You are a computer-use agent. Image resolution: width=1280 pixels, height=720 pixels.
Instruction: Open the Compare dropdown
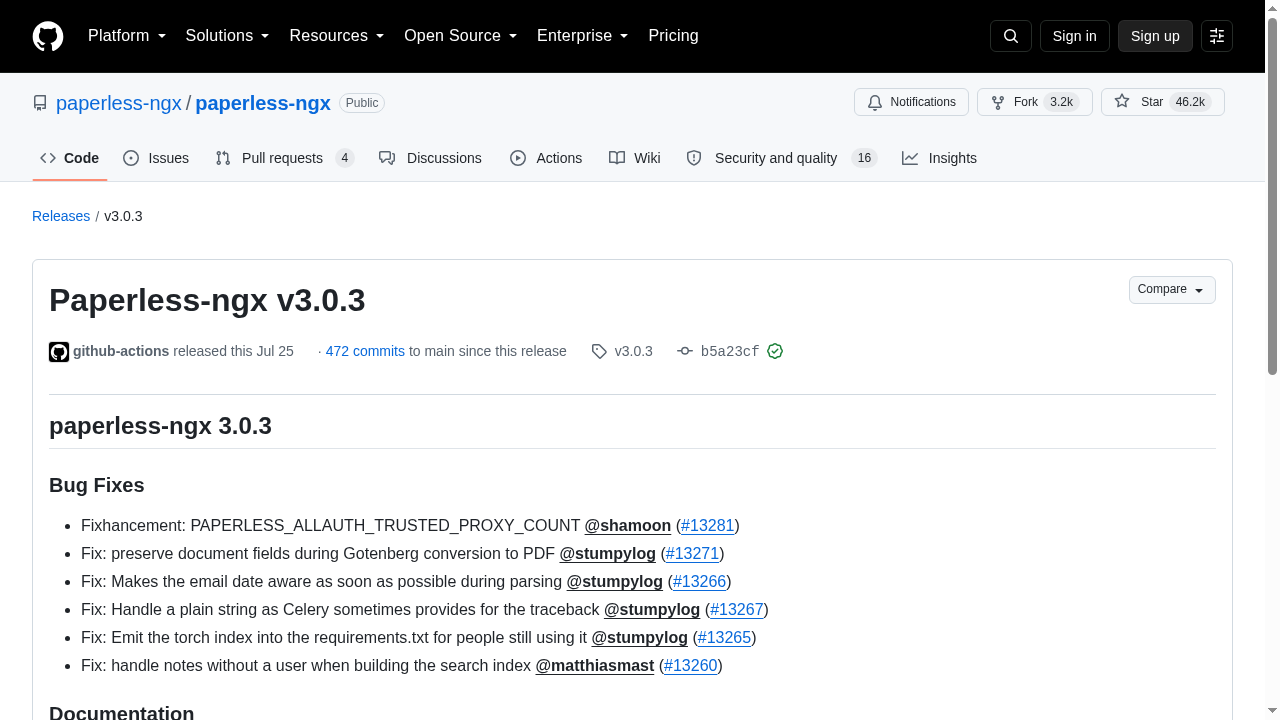point(1172,289)
